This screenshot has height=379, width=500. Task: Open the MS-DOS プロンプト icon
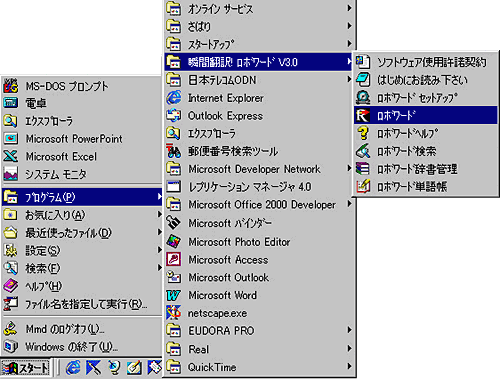click(11, 86)
